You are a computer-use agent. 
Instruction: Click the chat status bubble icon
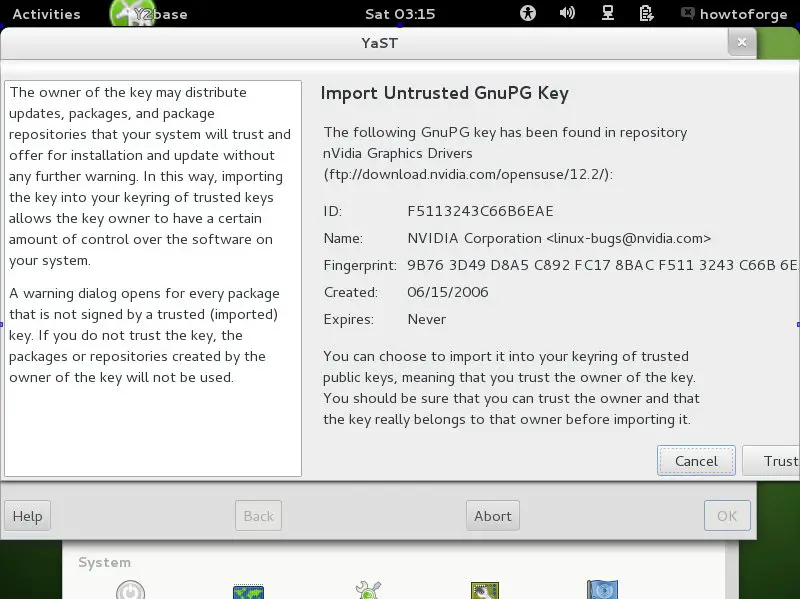coord(687,13)
